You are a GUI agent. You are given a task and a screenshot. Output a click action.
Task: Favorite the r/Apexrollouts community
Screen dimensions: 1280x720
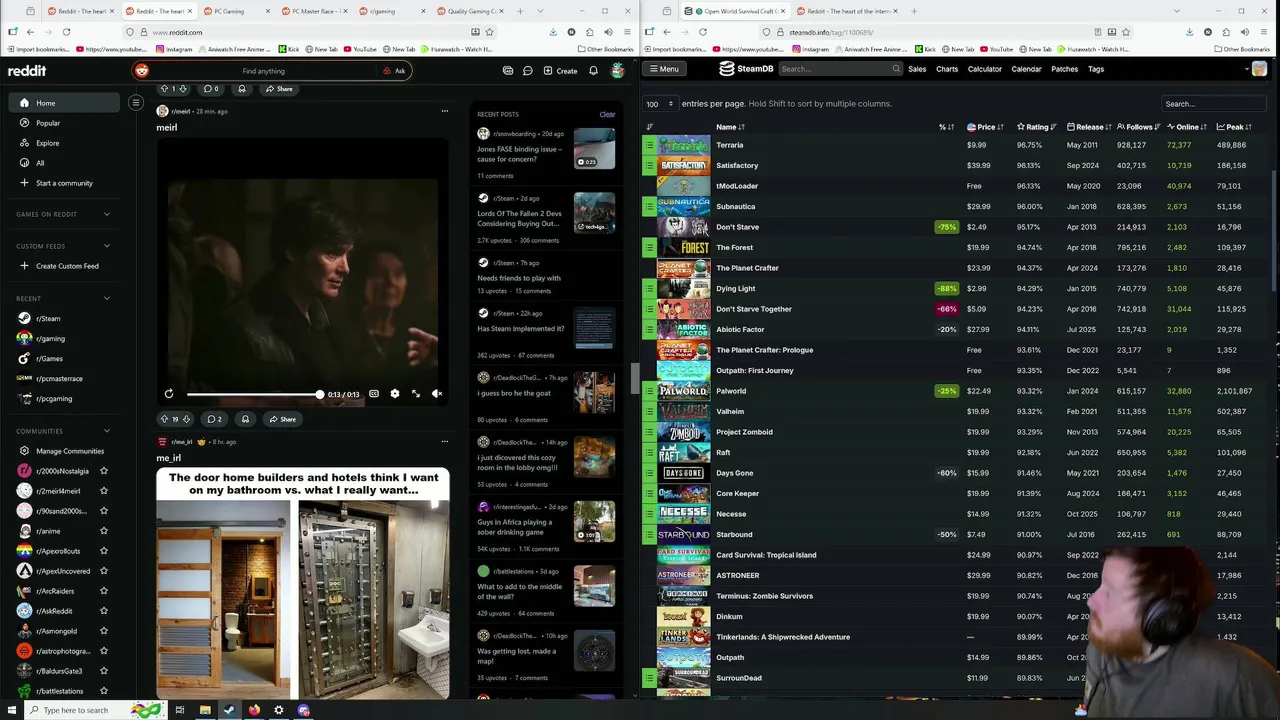tap(104, 551)
